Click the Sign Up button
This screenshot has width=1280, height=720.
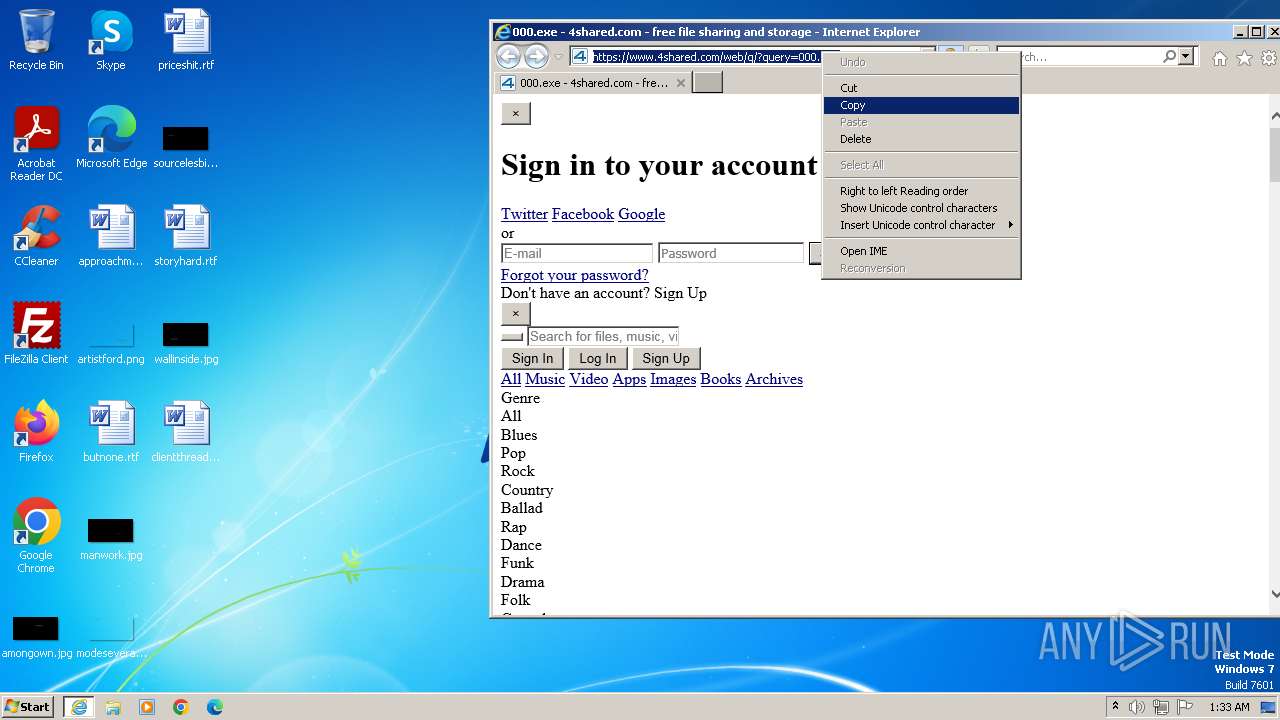(x=666, y=358)
